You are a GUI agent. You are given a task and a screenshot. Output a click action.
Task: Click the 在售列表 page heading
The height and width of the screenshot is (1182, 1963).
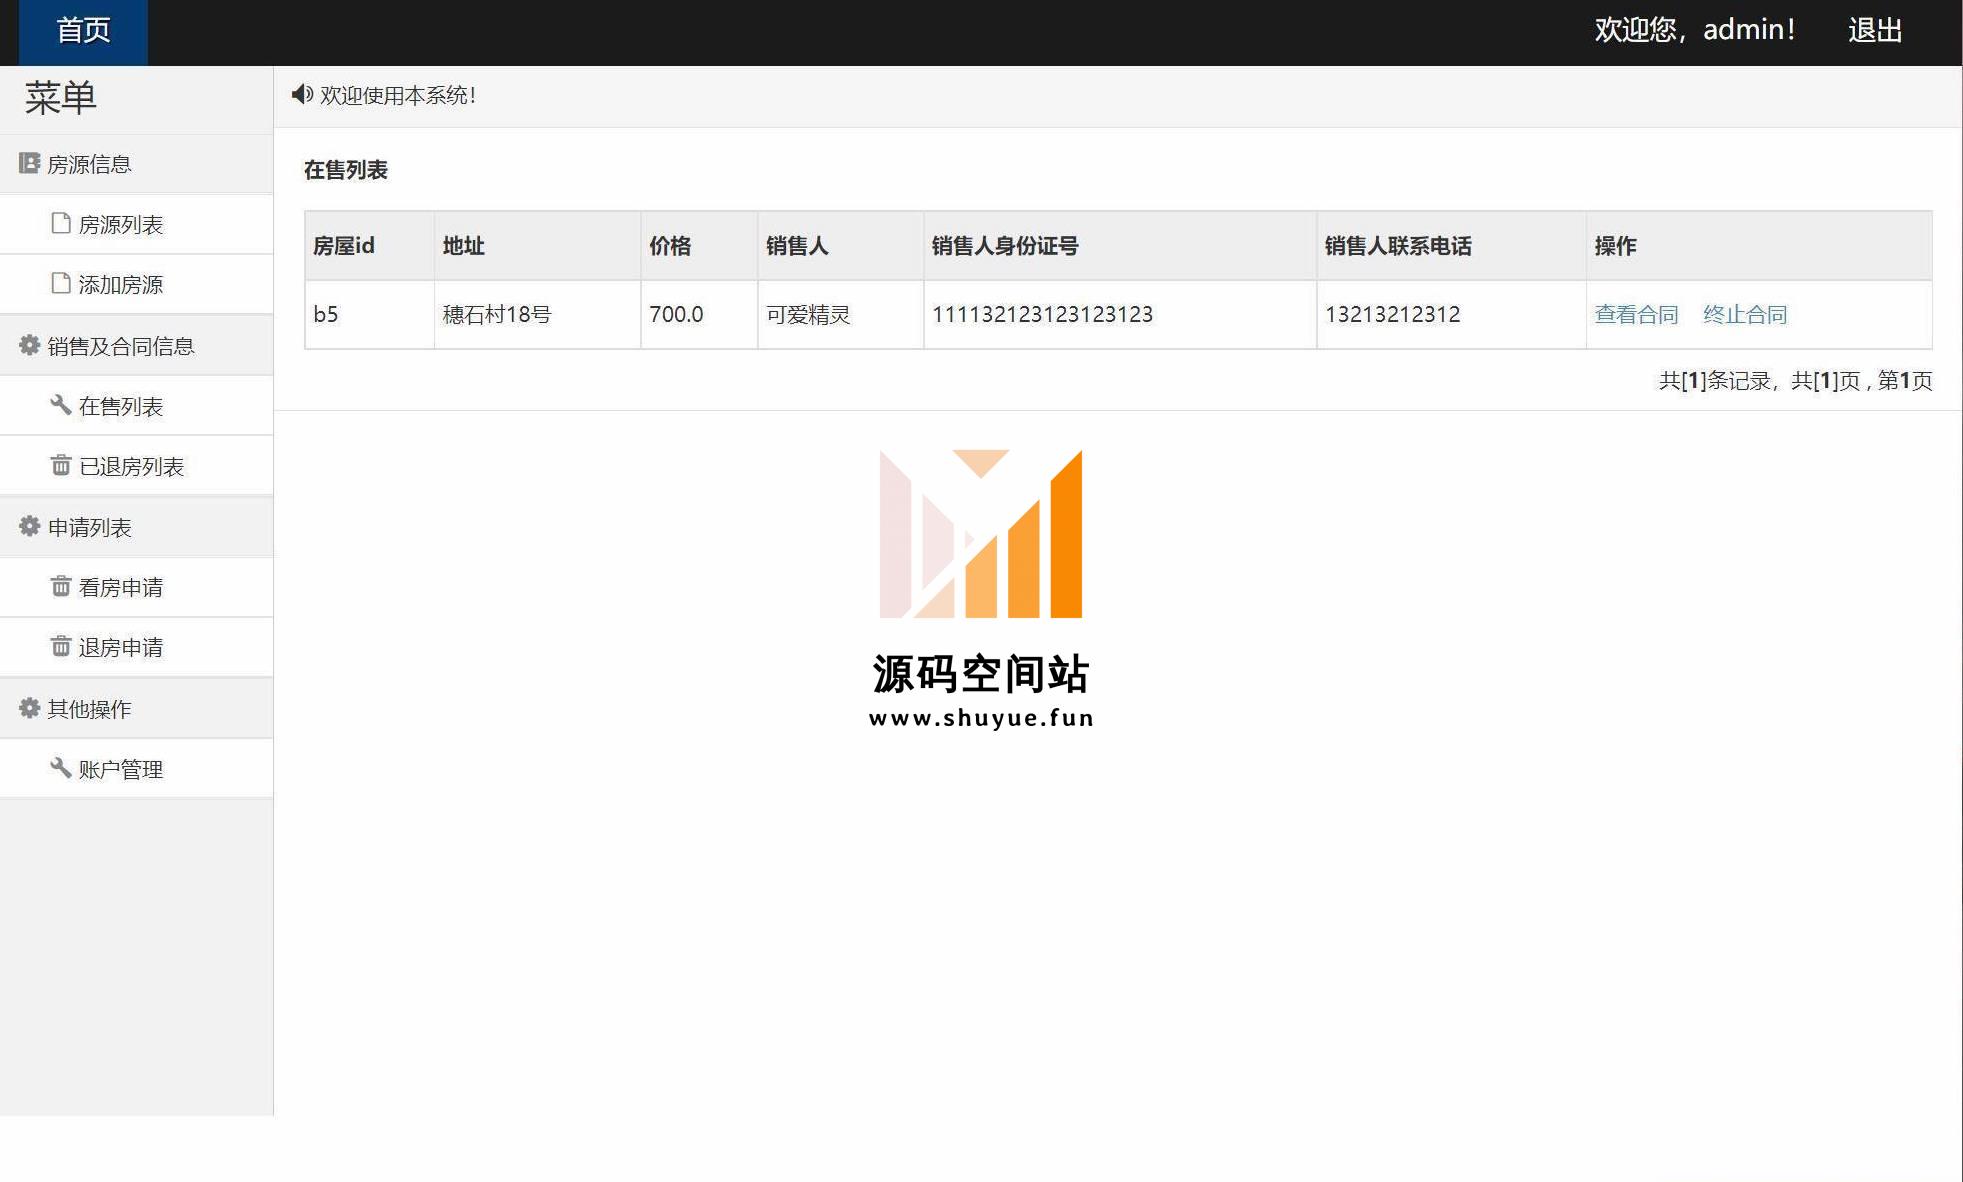[x=346, y=170]
